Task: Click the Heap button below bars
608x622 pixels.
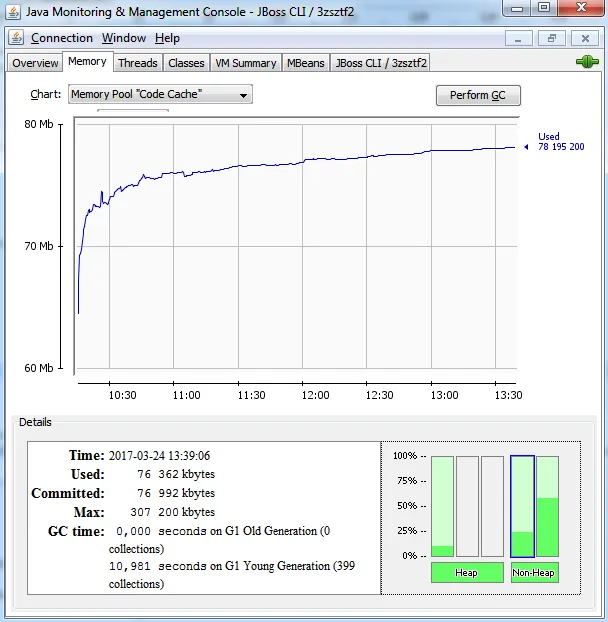Action: (467, 572)
